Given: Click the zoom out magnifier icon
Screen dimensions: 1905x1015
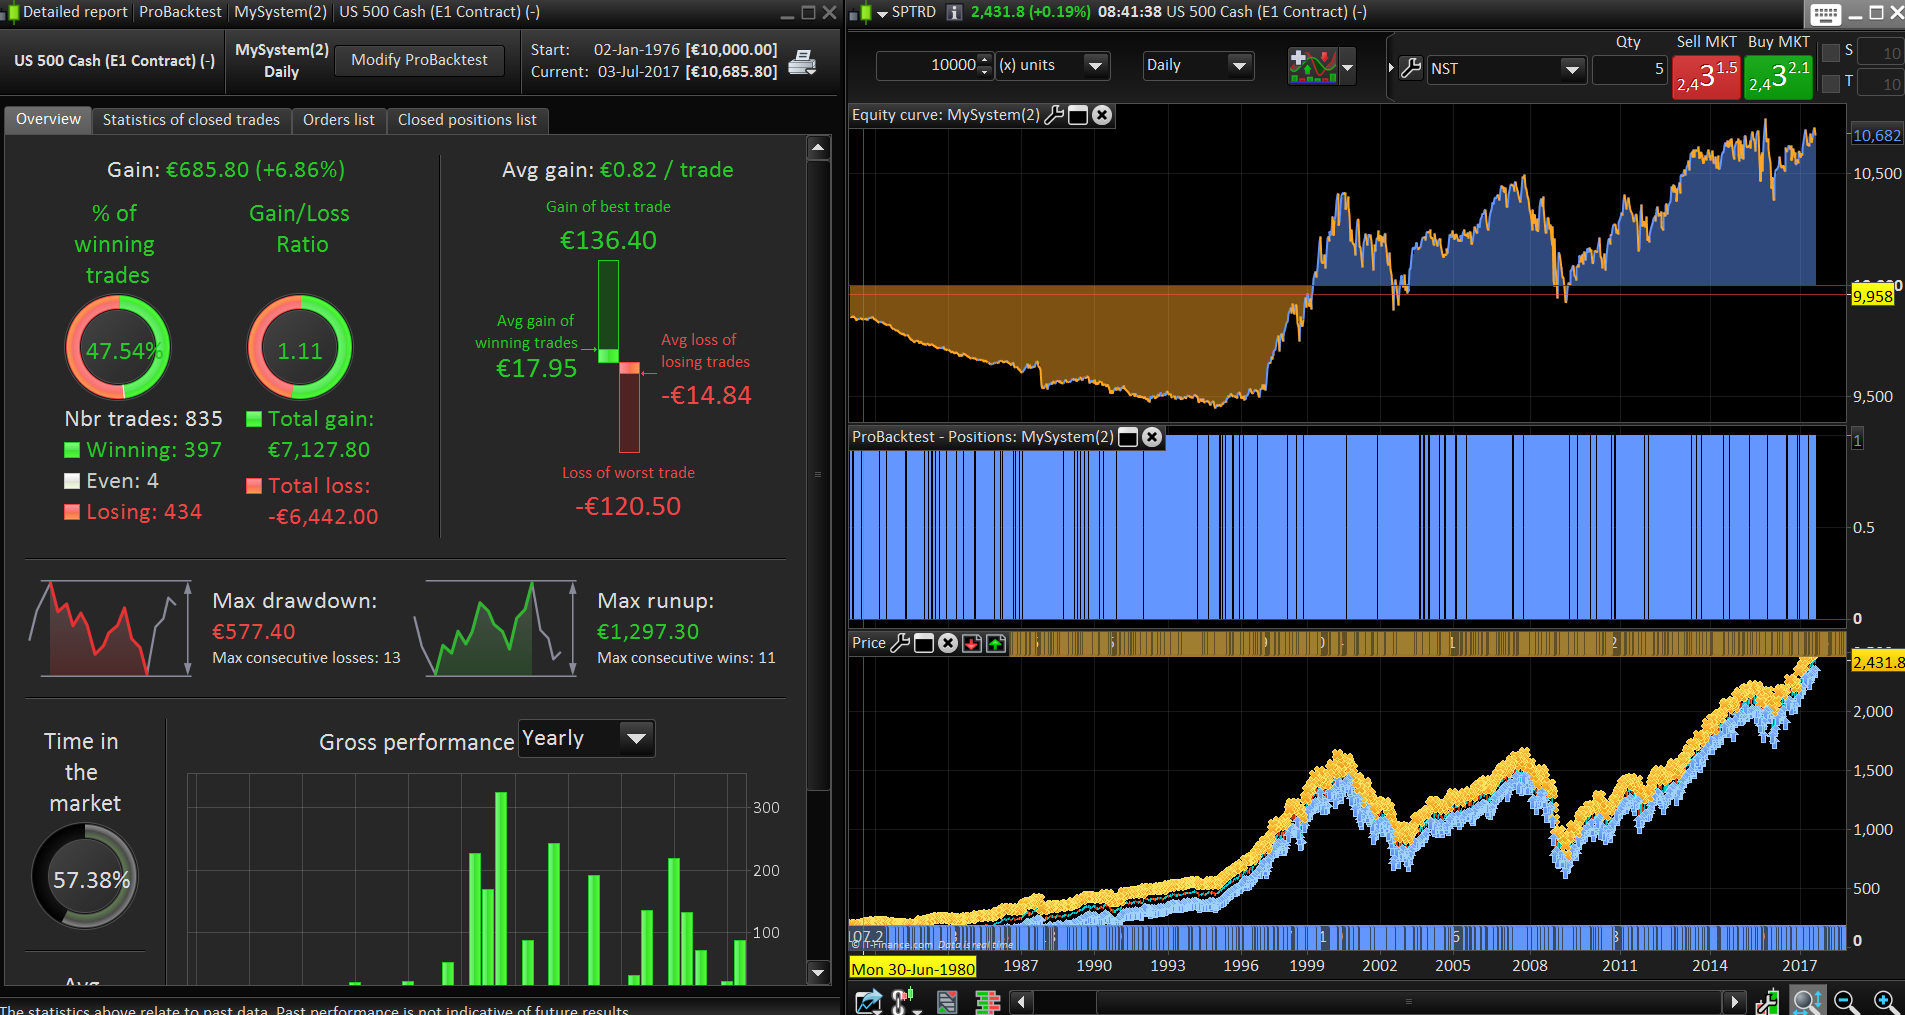Looking at the screenshot, I should [1846, 1001].
